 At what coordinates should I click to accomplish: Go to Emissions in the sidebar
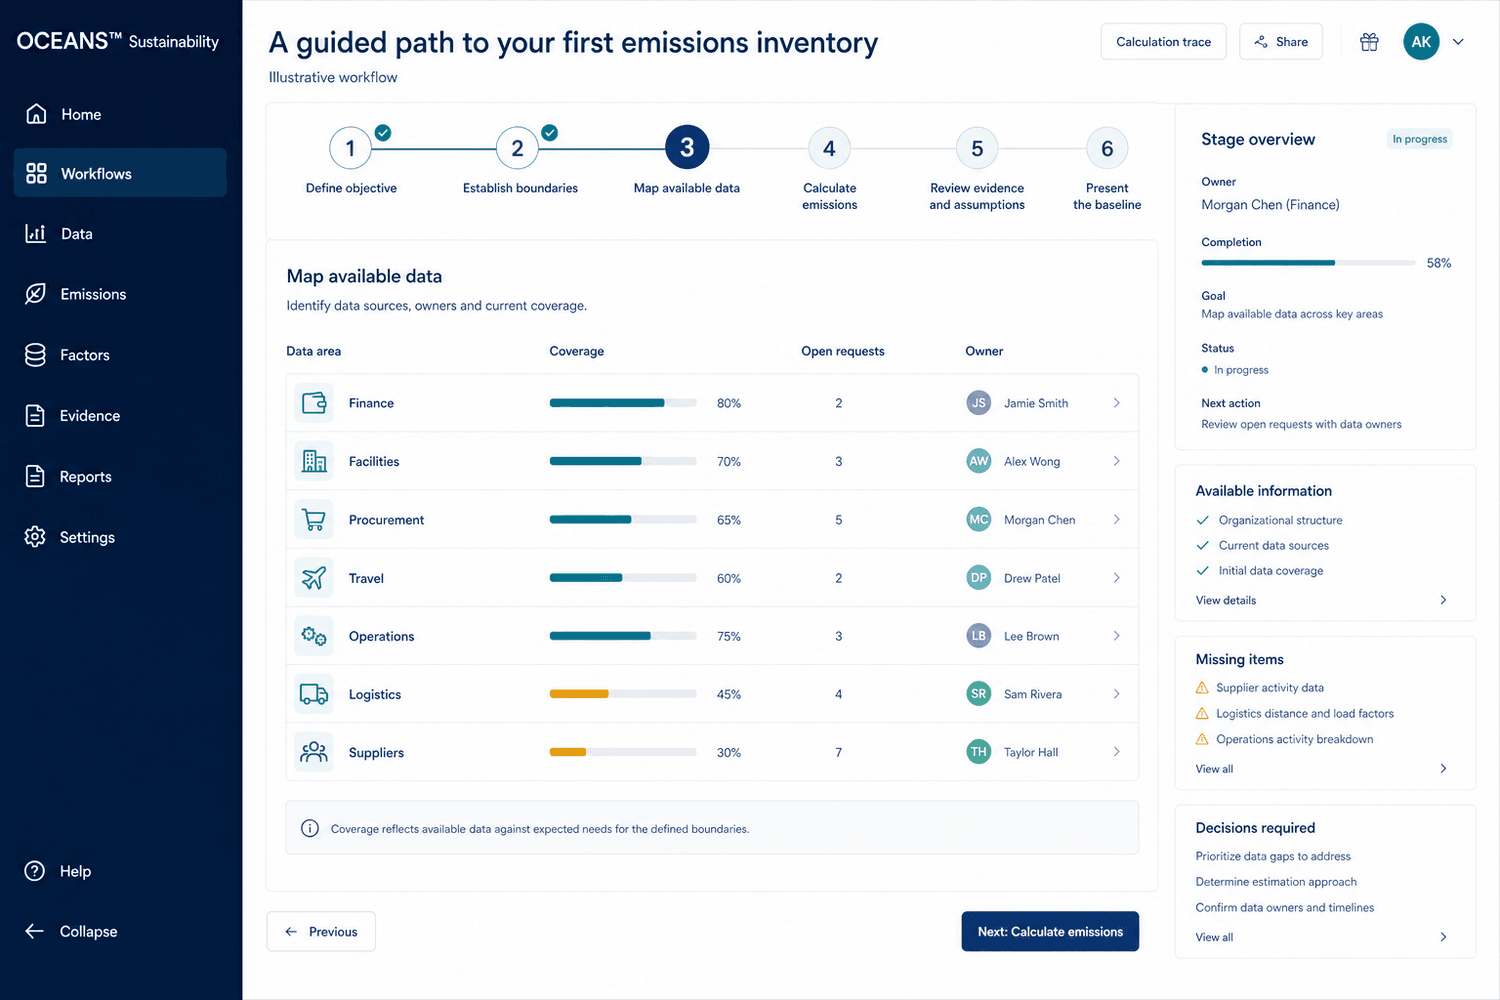pyautogui.click(x=120, y=294)
